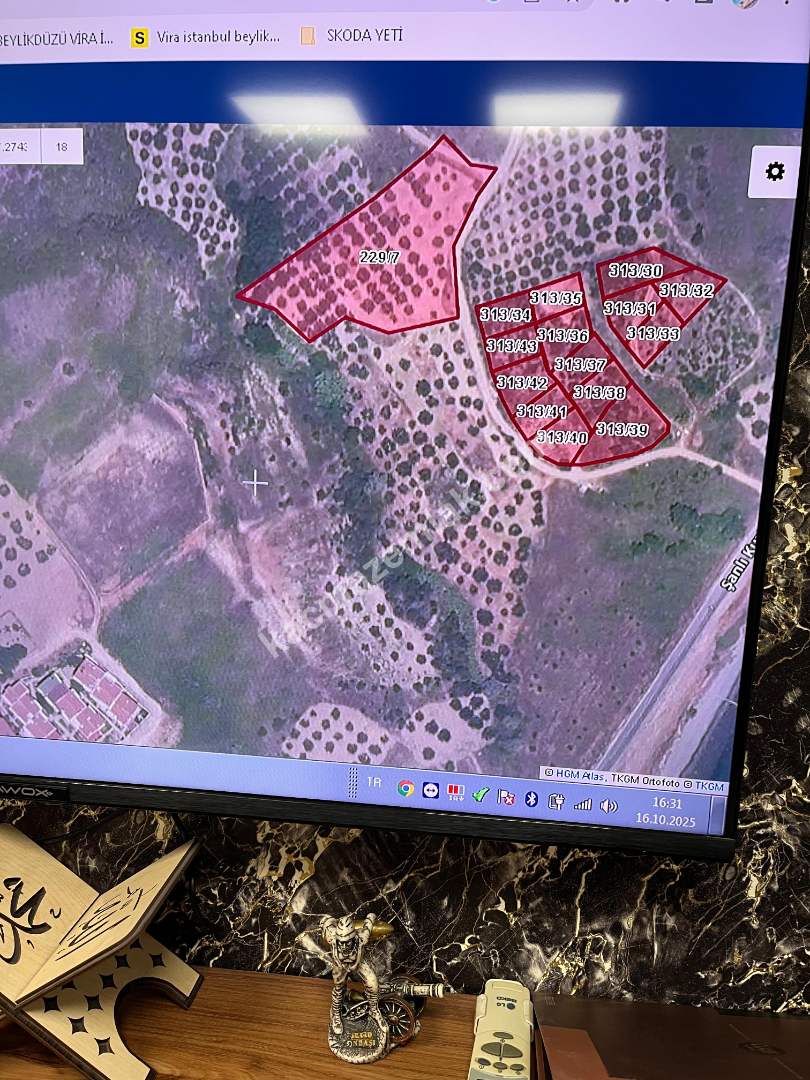The width and height of the screenshot is (810, 1080).
Task: Click the BEYLİKDÜZÜ VİRA bookmark
Action: [x=55, y=39]
